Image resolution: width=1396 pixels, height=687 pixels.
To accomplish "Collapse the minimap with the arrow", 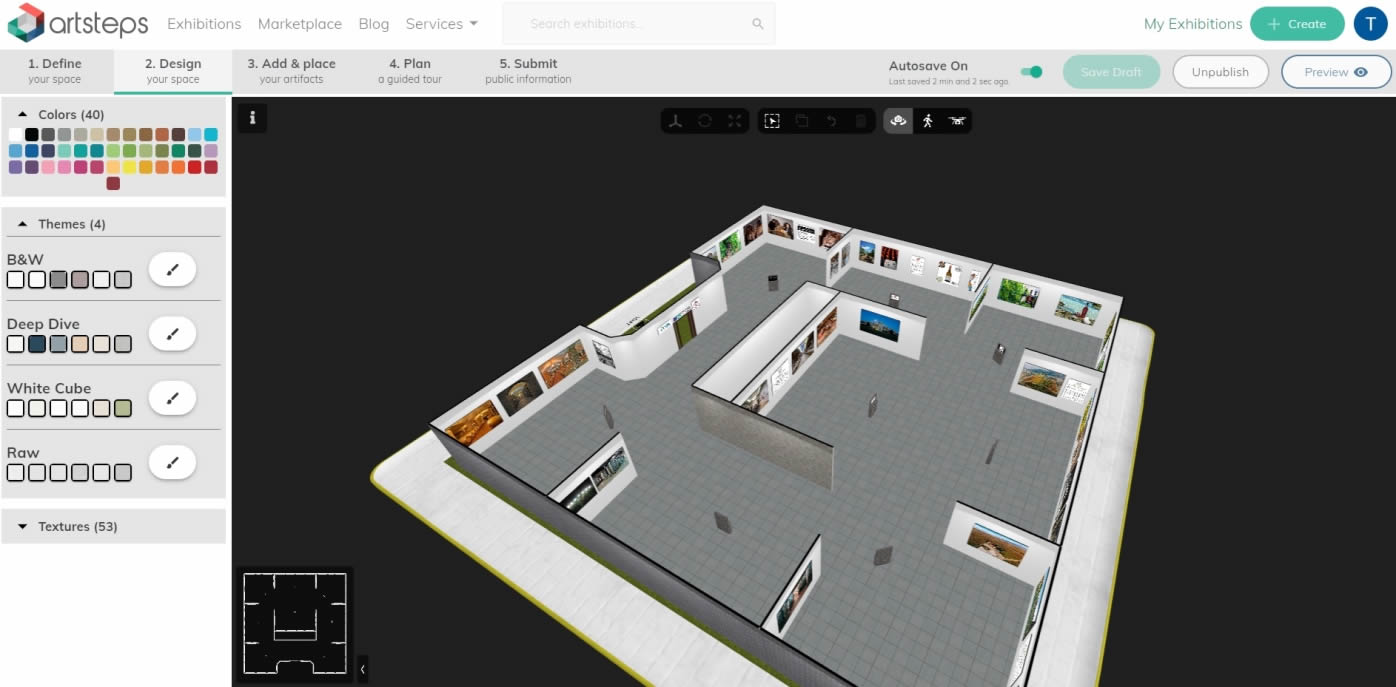I will coord(362,668).
